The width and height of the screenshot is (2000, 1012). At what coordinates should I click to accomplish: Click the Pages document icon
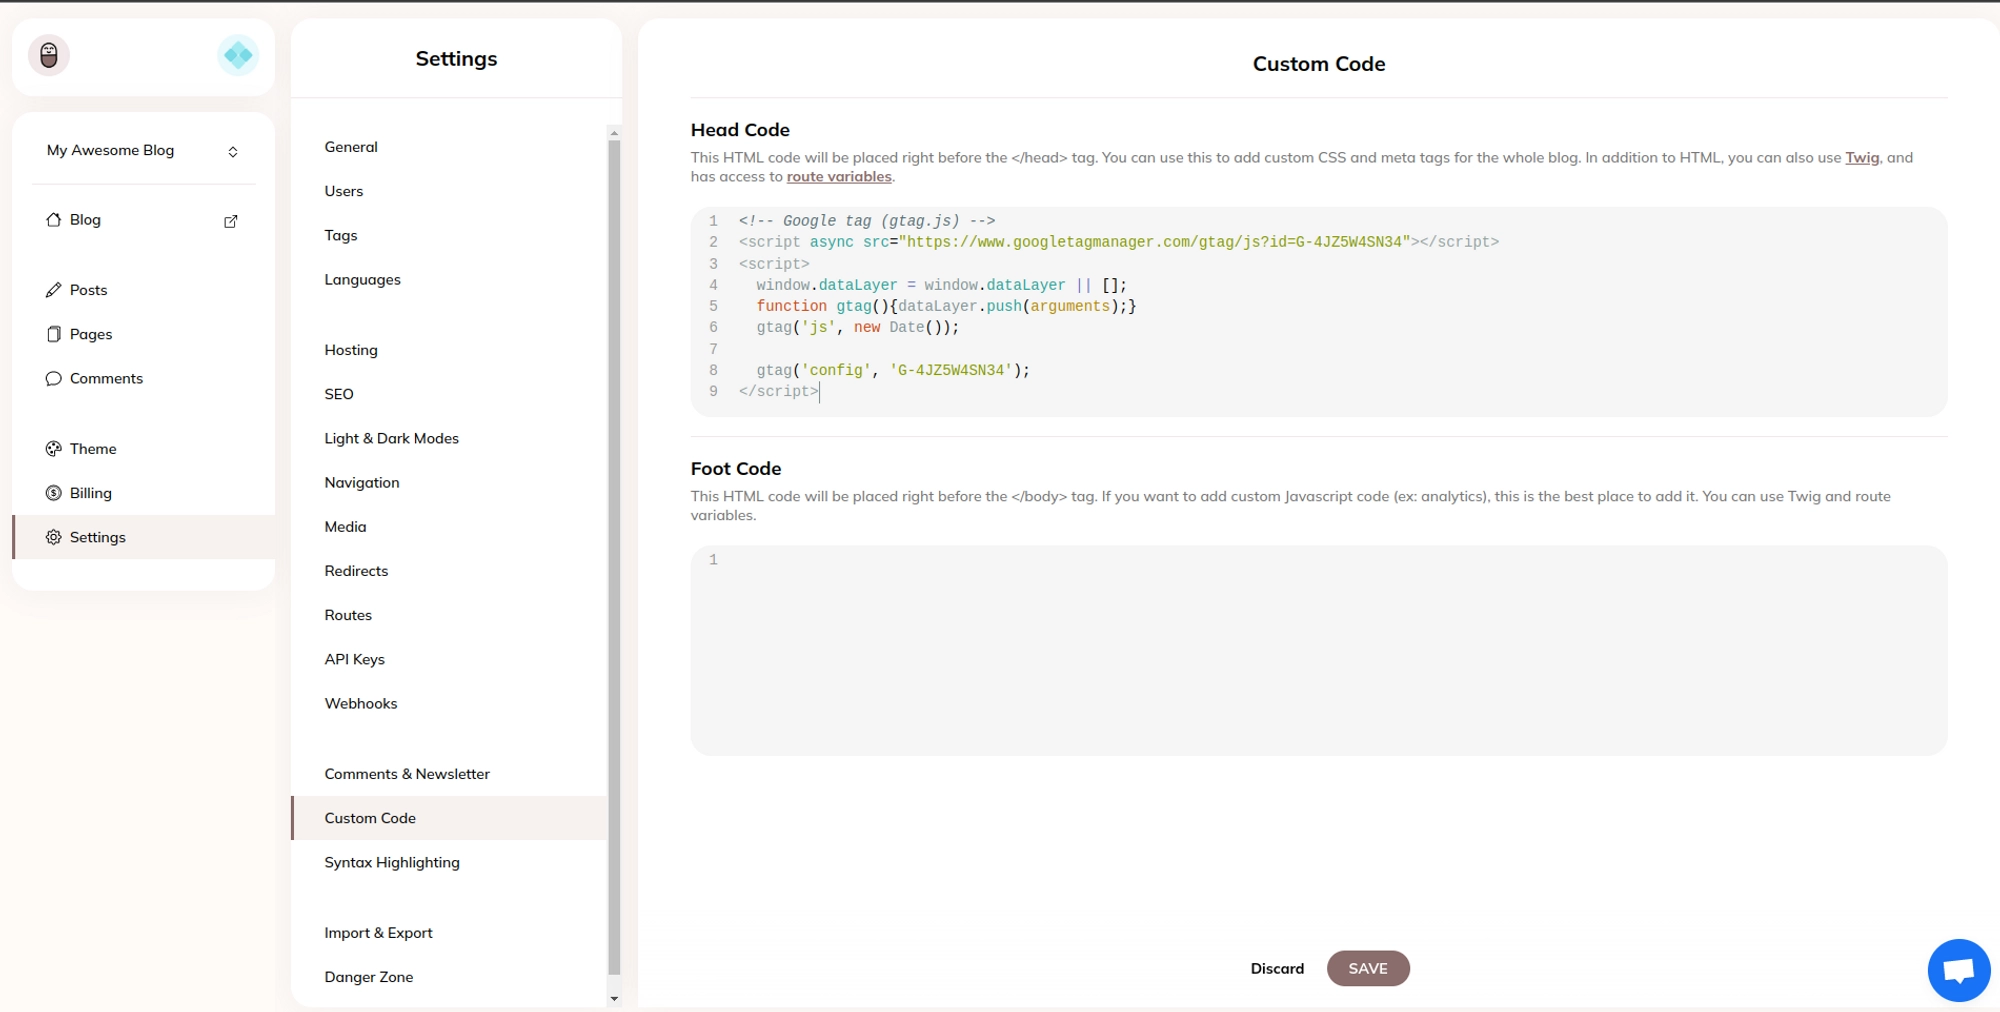54,334
